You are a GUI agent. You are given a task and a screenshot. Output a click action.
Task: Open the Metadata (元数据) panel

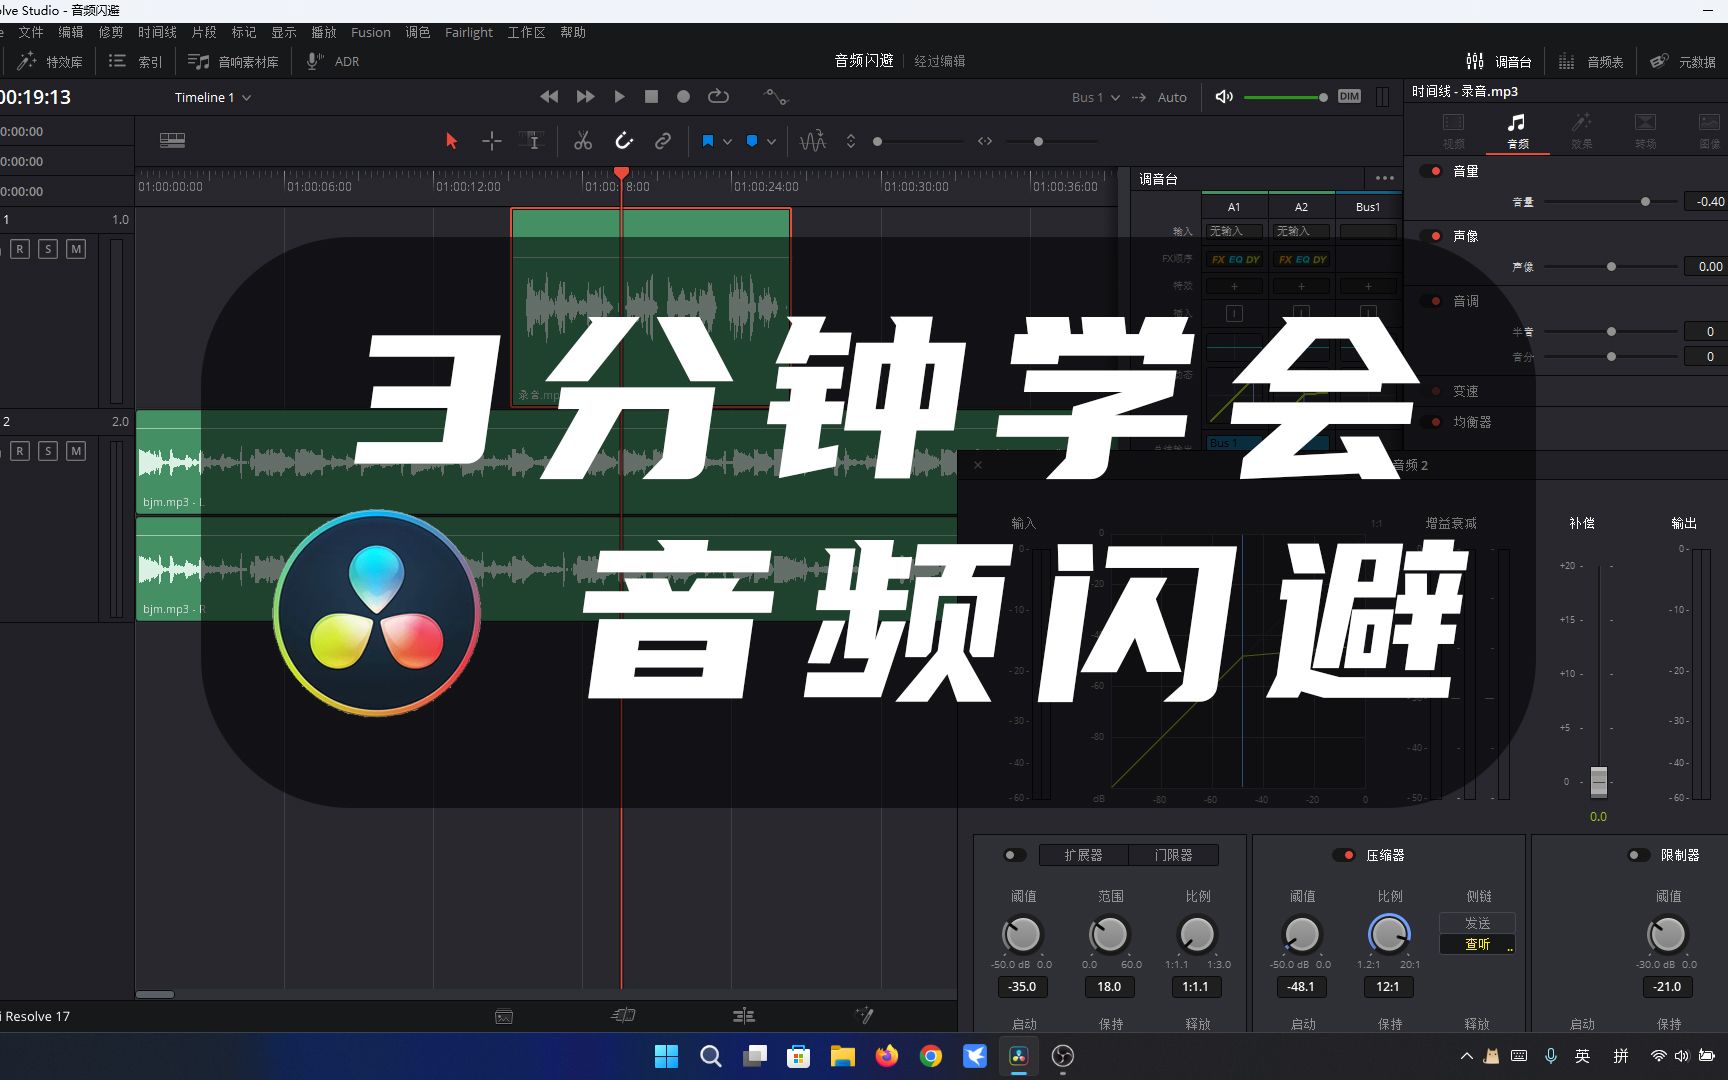click(x=1683, y=61)
